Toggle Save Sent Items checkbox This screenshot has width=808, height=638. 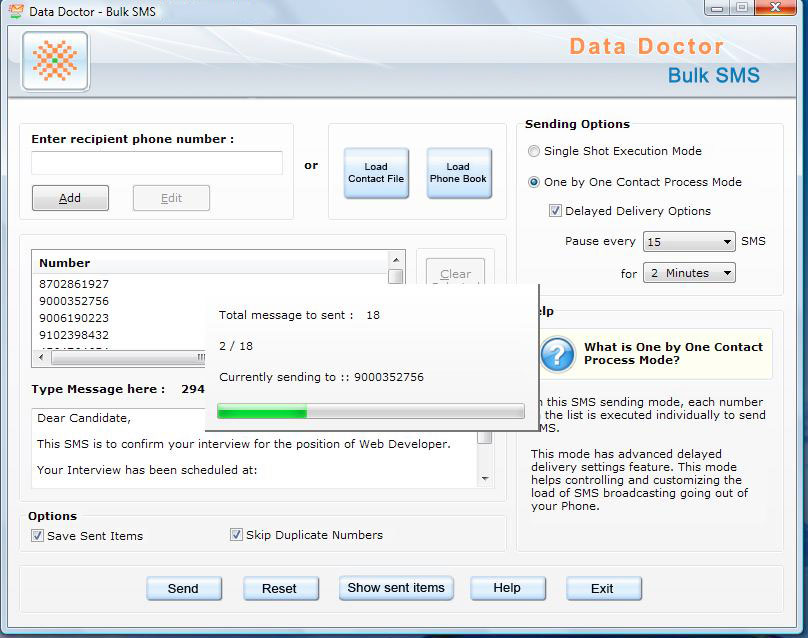[x=37, y=535]
